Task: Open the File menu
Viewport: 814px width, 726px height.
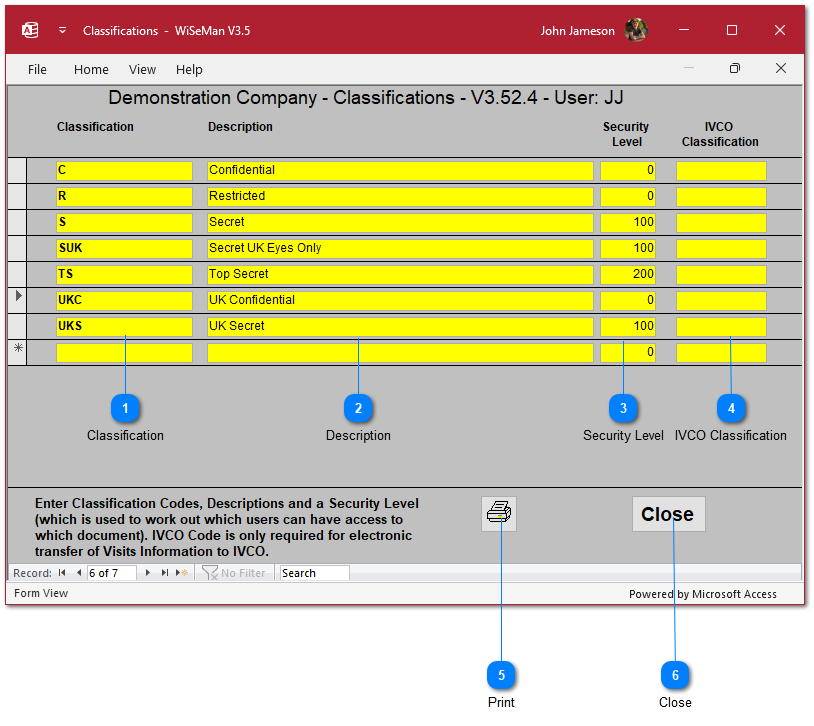Action: click(x=37, y=70)
